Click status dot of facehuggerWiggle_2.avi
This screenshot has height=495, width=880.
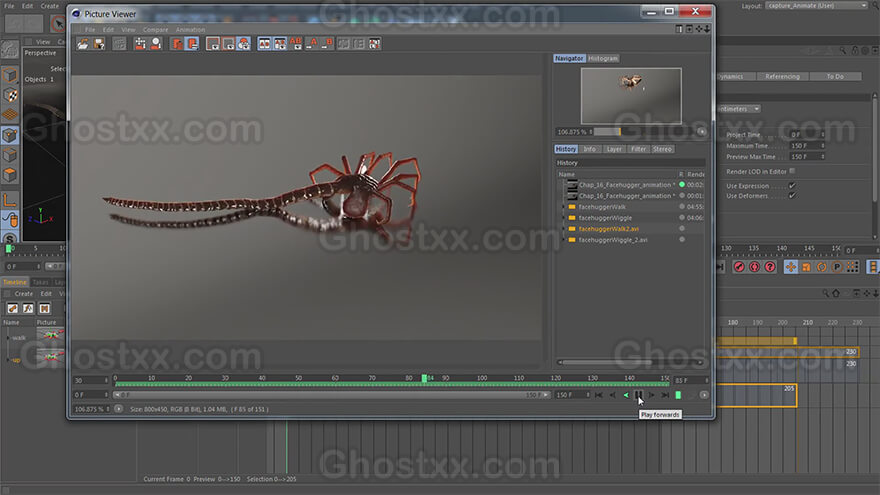[682, 240]
